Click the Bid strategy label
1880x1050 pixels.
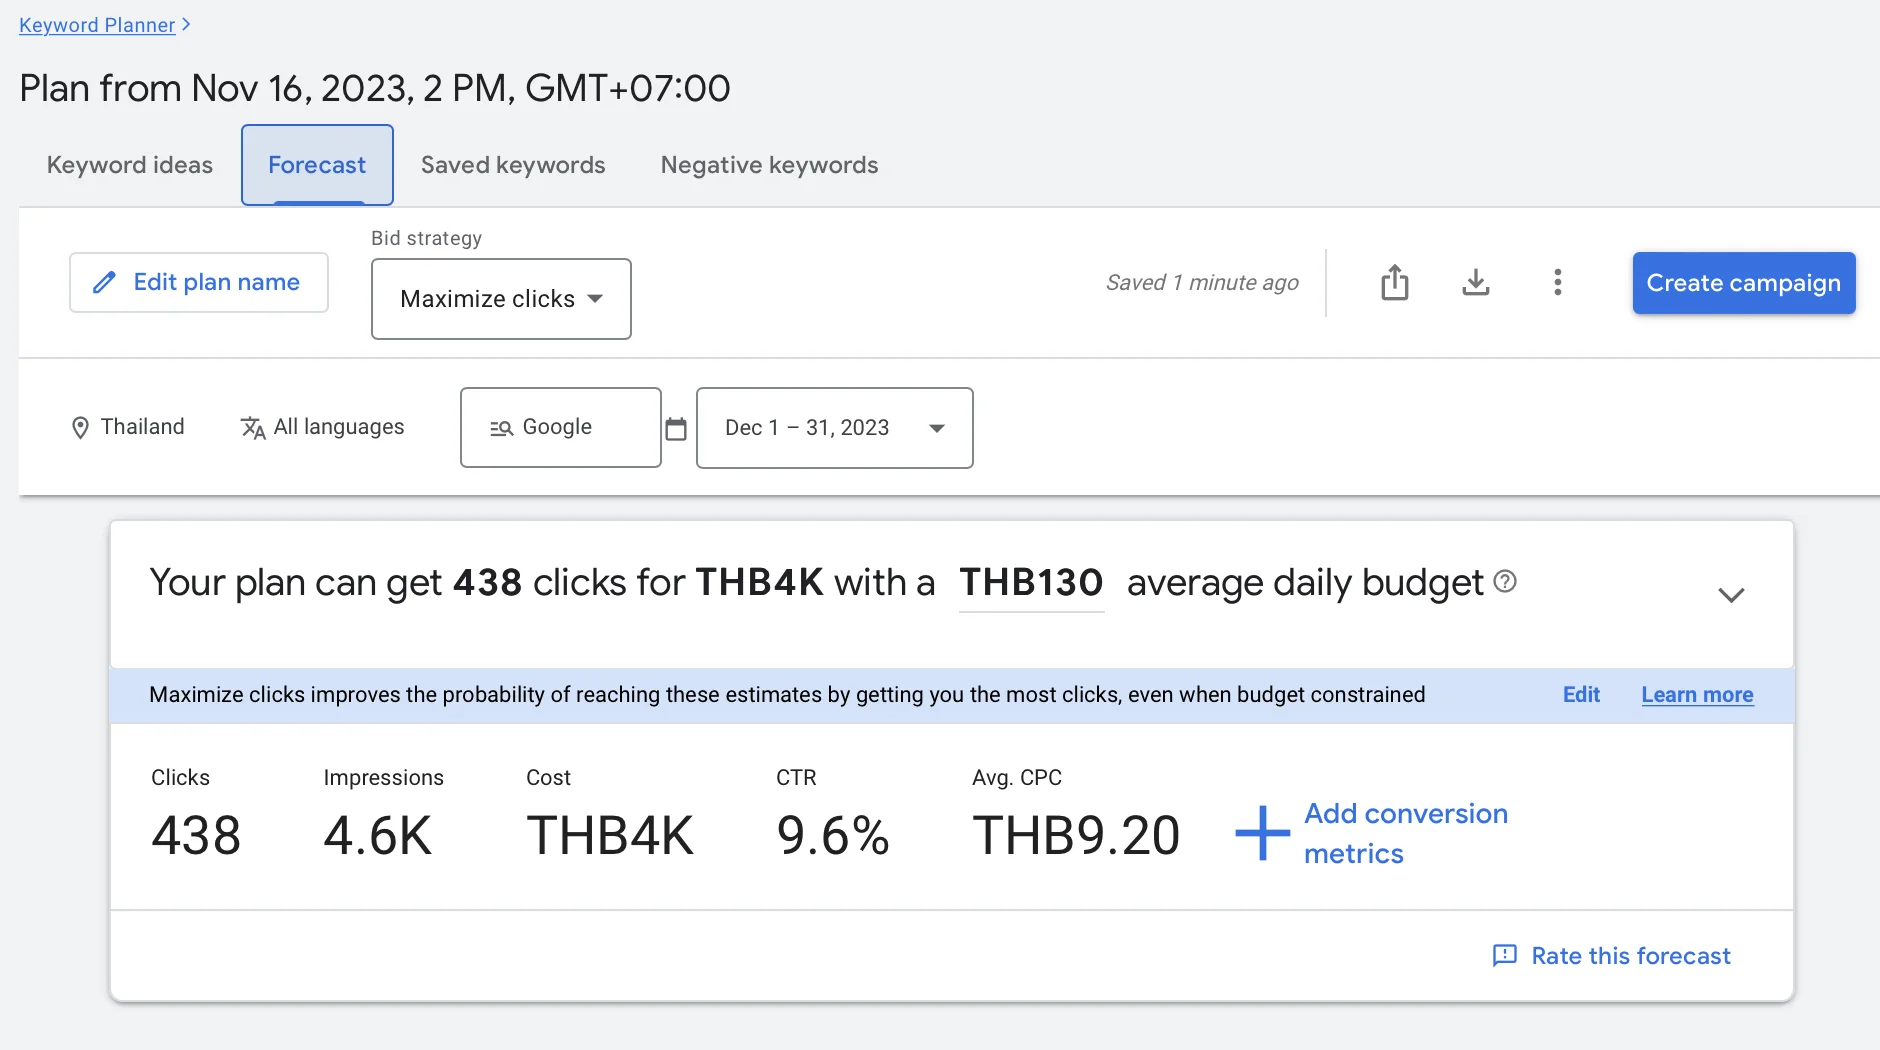pyautogui.click(x=427, y=238)
